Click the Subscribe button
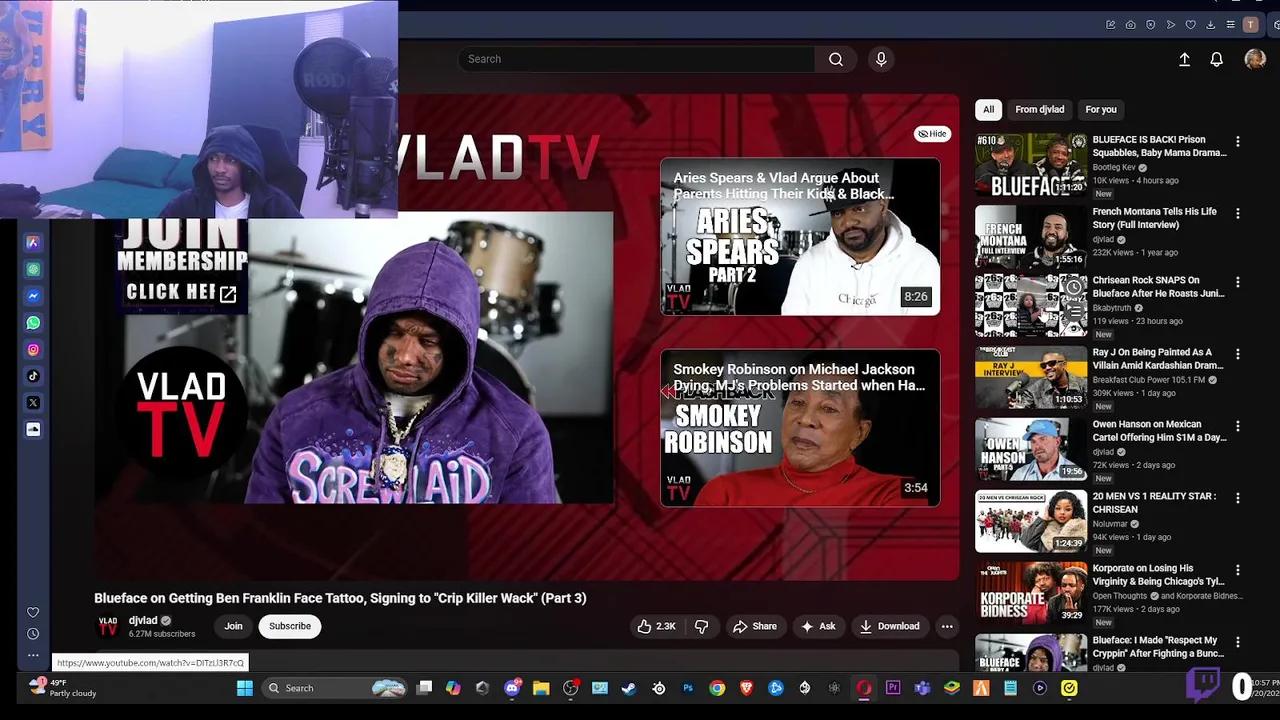Image resolution: width=1280 pixels, height=720 pixels. tap(289, 626)
